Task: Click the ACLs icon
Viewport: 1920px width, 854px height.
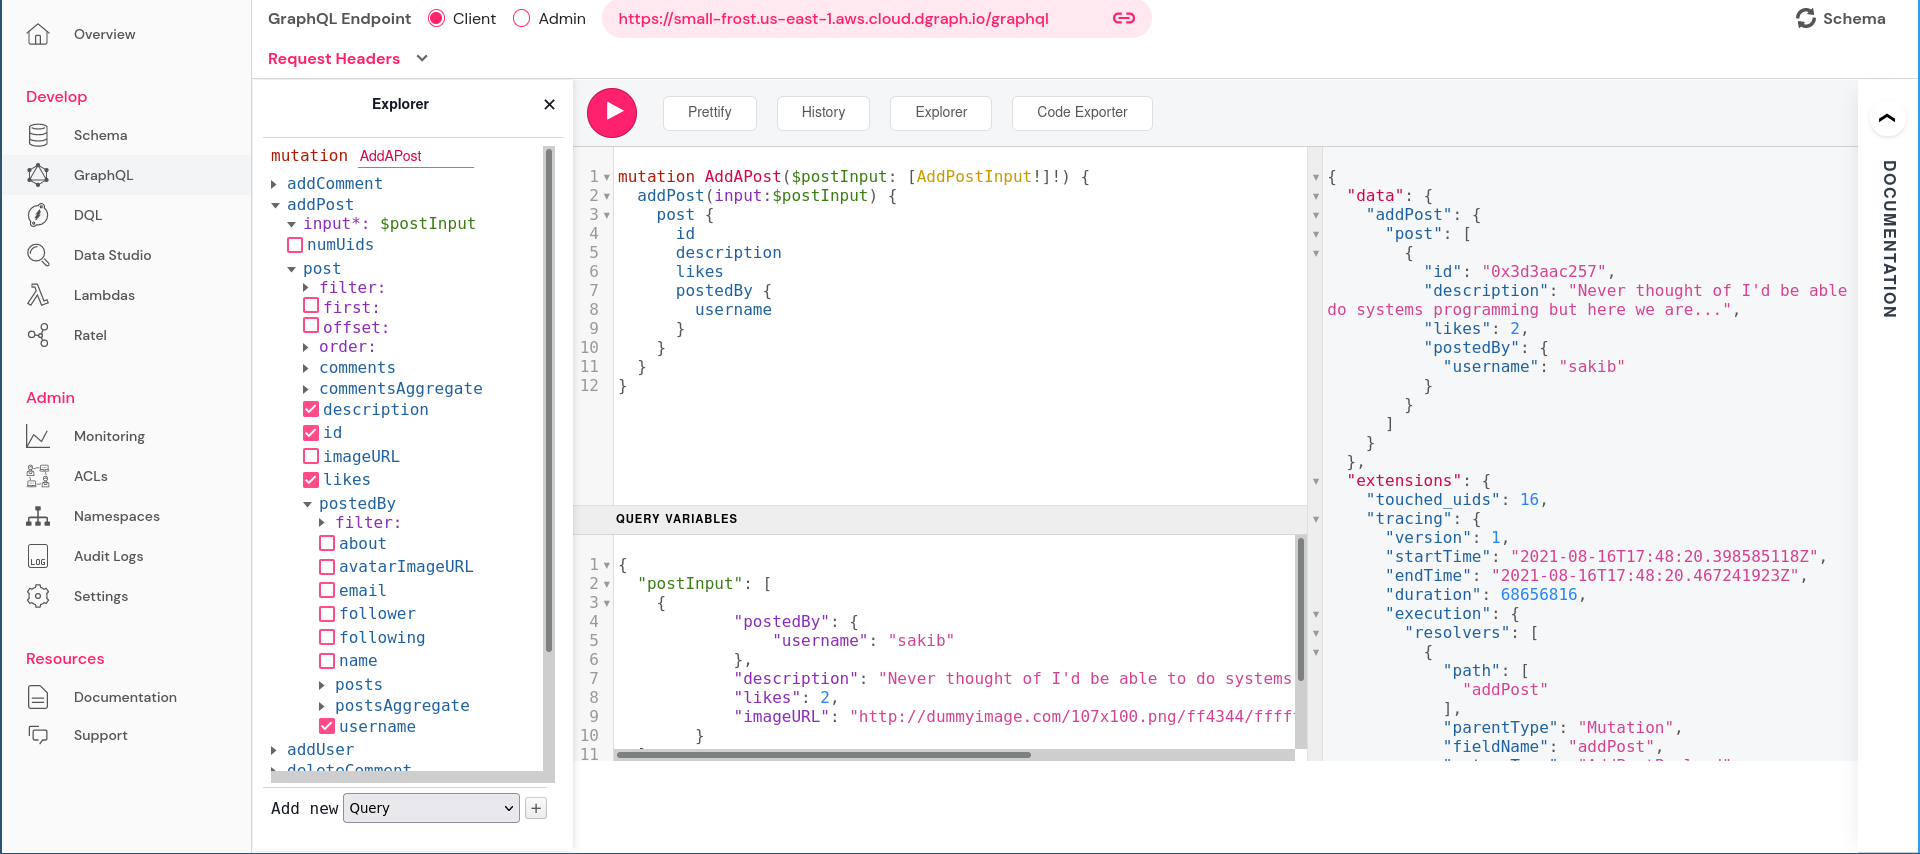Action: click(x=38, y=476)
